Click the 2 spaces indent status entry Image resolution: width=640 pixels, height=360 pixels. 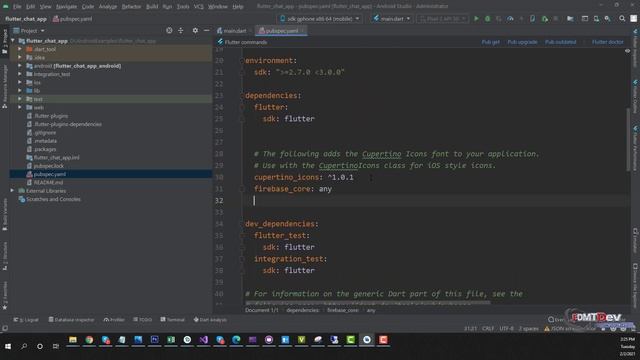pos(529,329)
